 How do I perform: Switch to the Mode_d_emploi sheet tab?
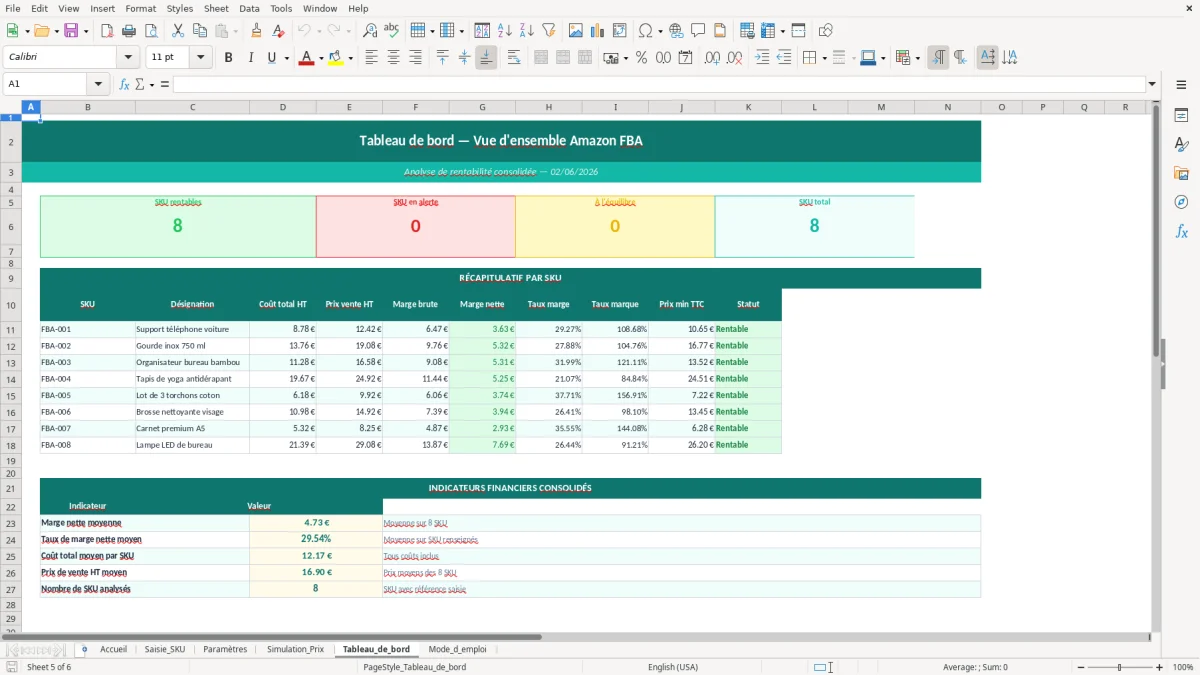[x=457, y=649]
